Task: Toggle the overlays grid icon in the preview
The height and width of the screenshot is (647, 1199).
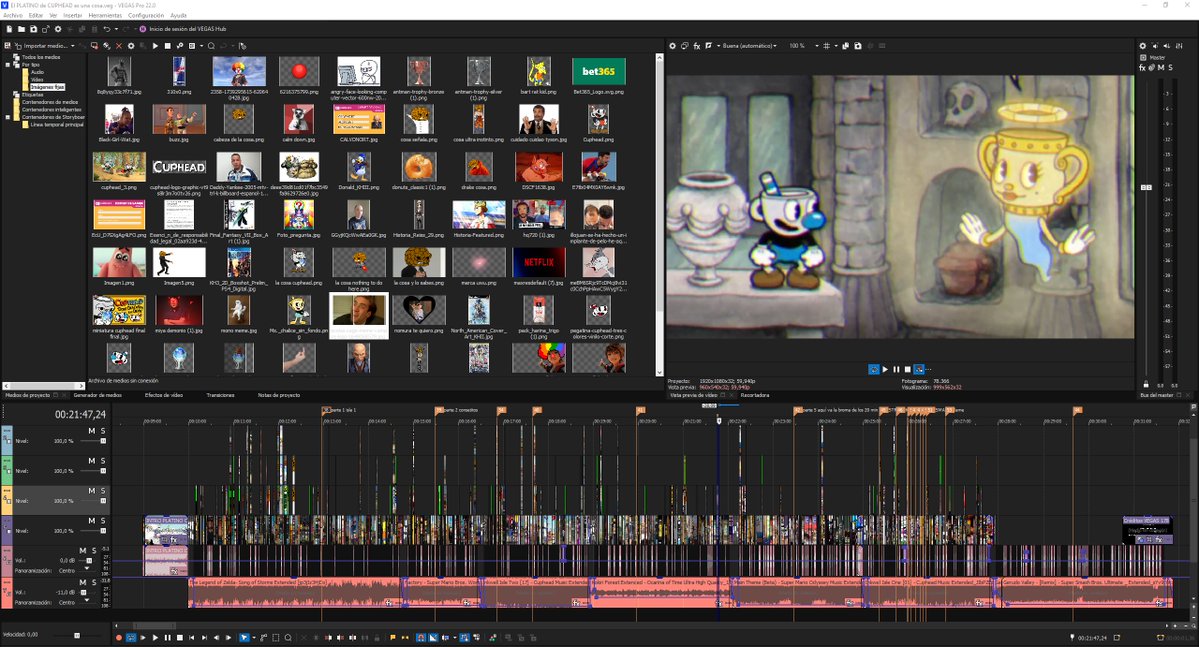Action: 827,46
